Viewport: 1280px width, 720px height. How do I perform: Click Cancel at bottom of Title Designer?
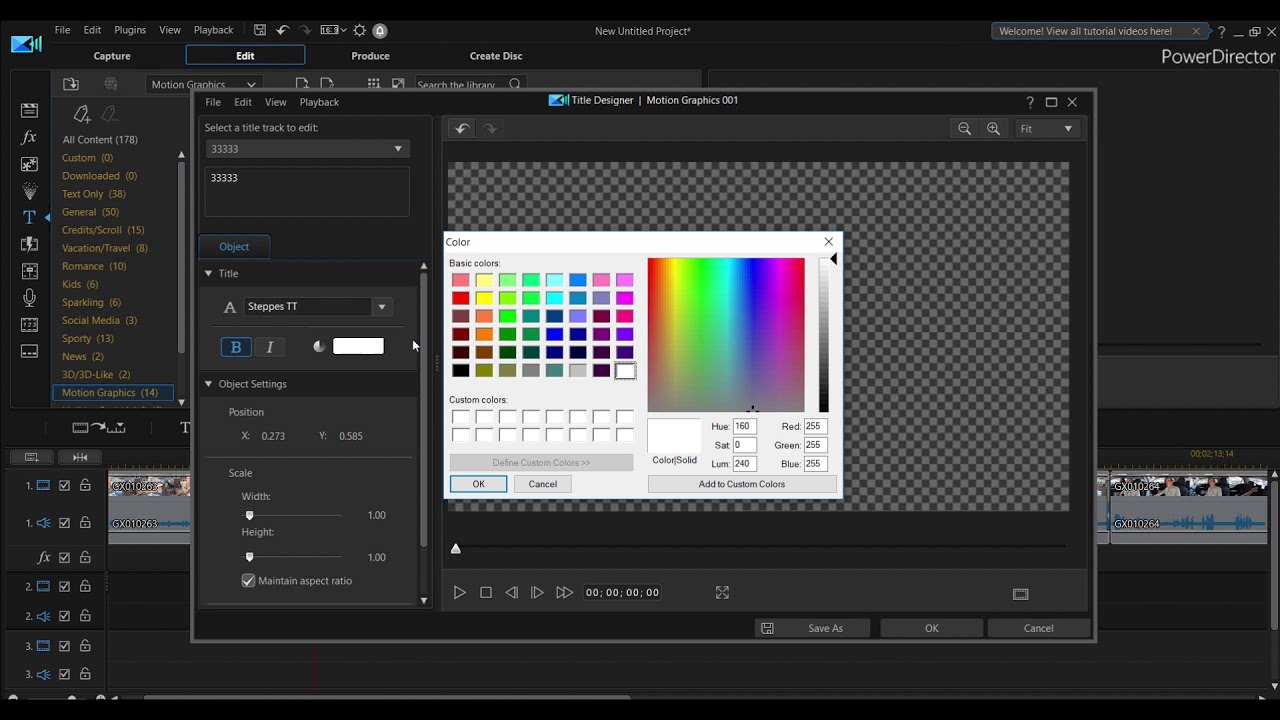[1038, 628]
